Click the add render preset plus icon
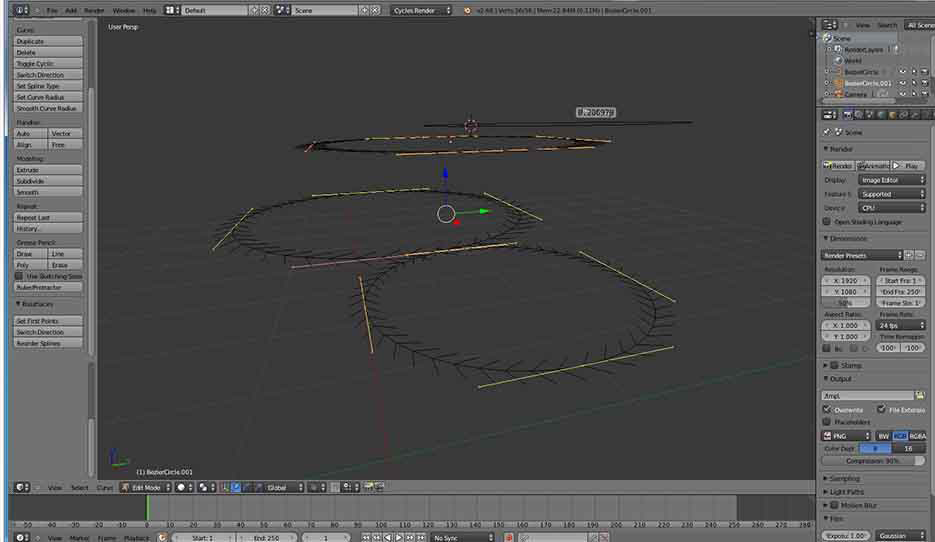This screenshot has width=935, height=542. coord(908,256)
